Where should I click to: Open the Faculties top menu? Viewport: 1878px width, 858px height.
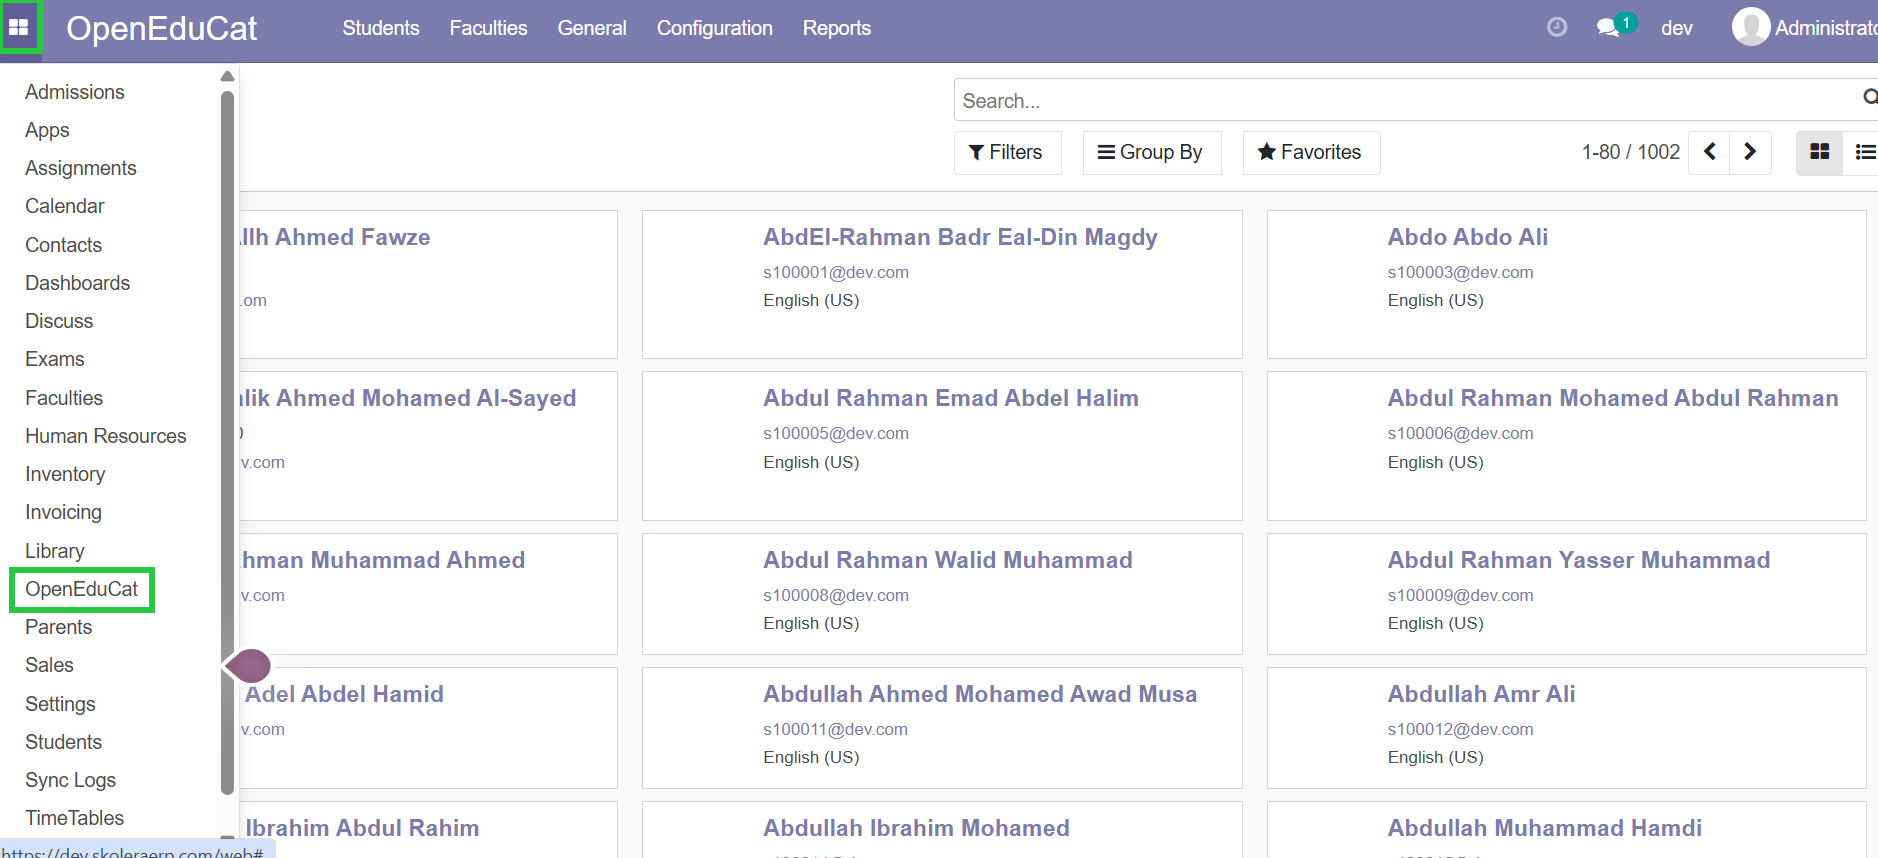click(488, 28)
